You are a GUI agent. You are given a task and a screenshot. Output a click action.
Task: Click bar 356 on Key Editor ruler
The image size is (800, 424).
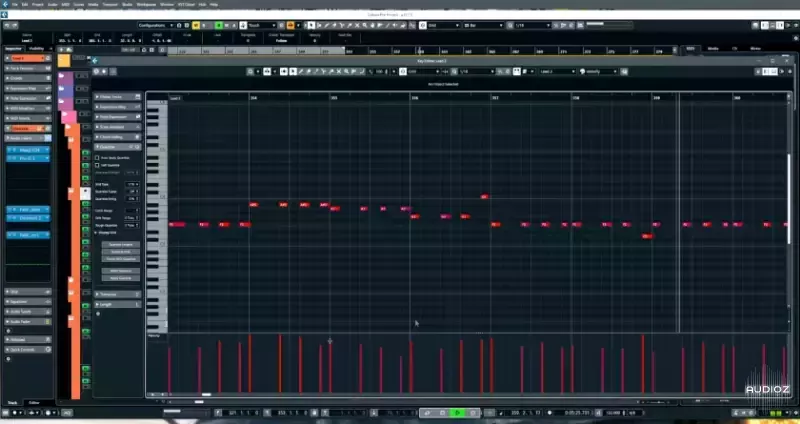(414, 97)
